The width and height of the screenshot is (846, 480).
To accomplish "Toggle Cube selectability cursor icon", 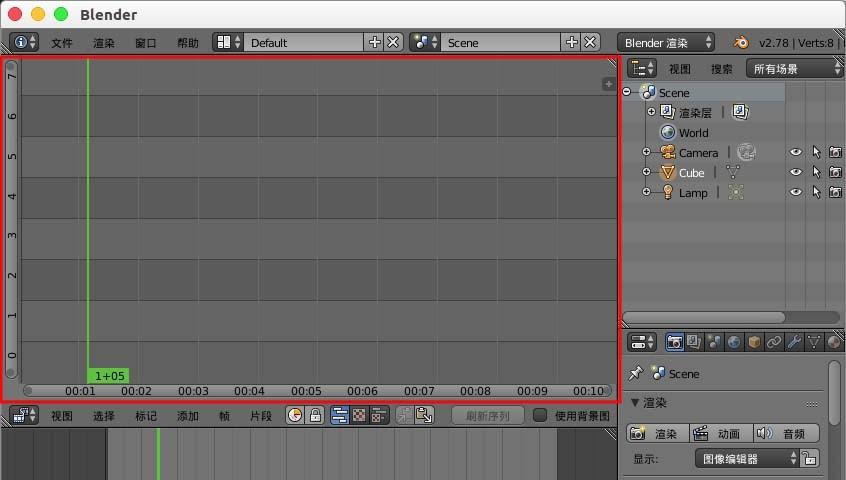I will coord(816,173).
